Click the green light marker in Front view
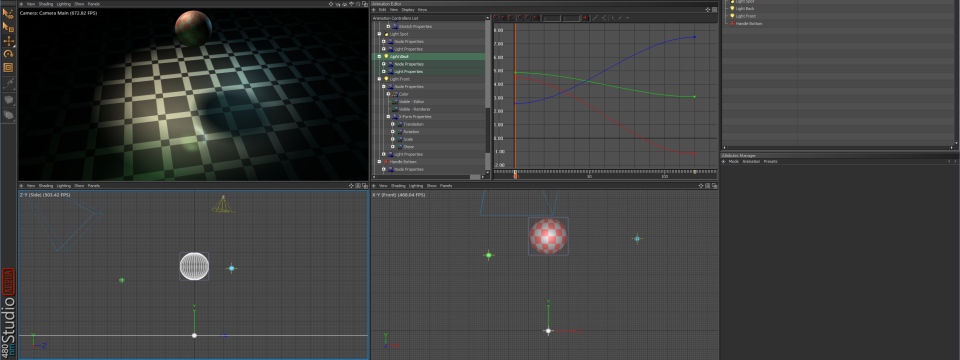The height and width of the screenshot is (360, 960). click(489, 255)
